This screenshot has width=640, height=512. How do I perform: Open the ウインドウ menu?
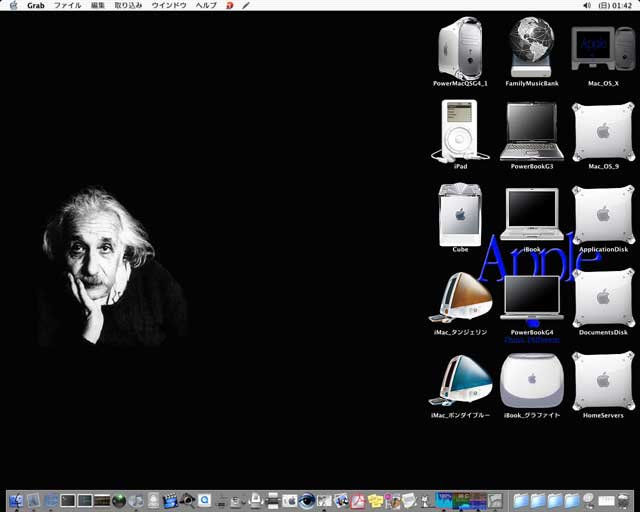(x=169, y=6)
